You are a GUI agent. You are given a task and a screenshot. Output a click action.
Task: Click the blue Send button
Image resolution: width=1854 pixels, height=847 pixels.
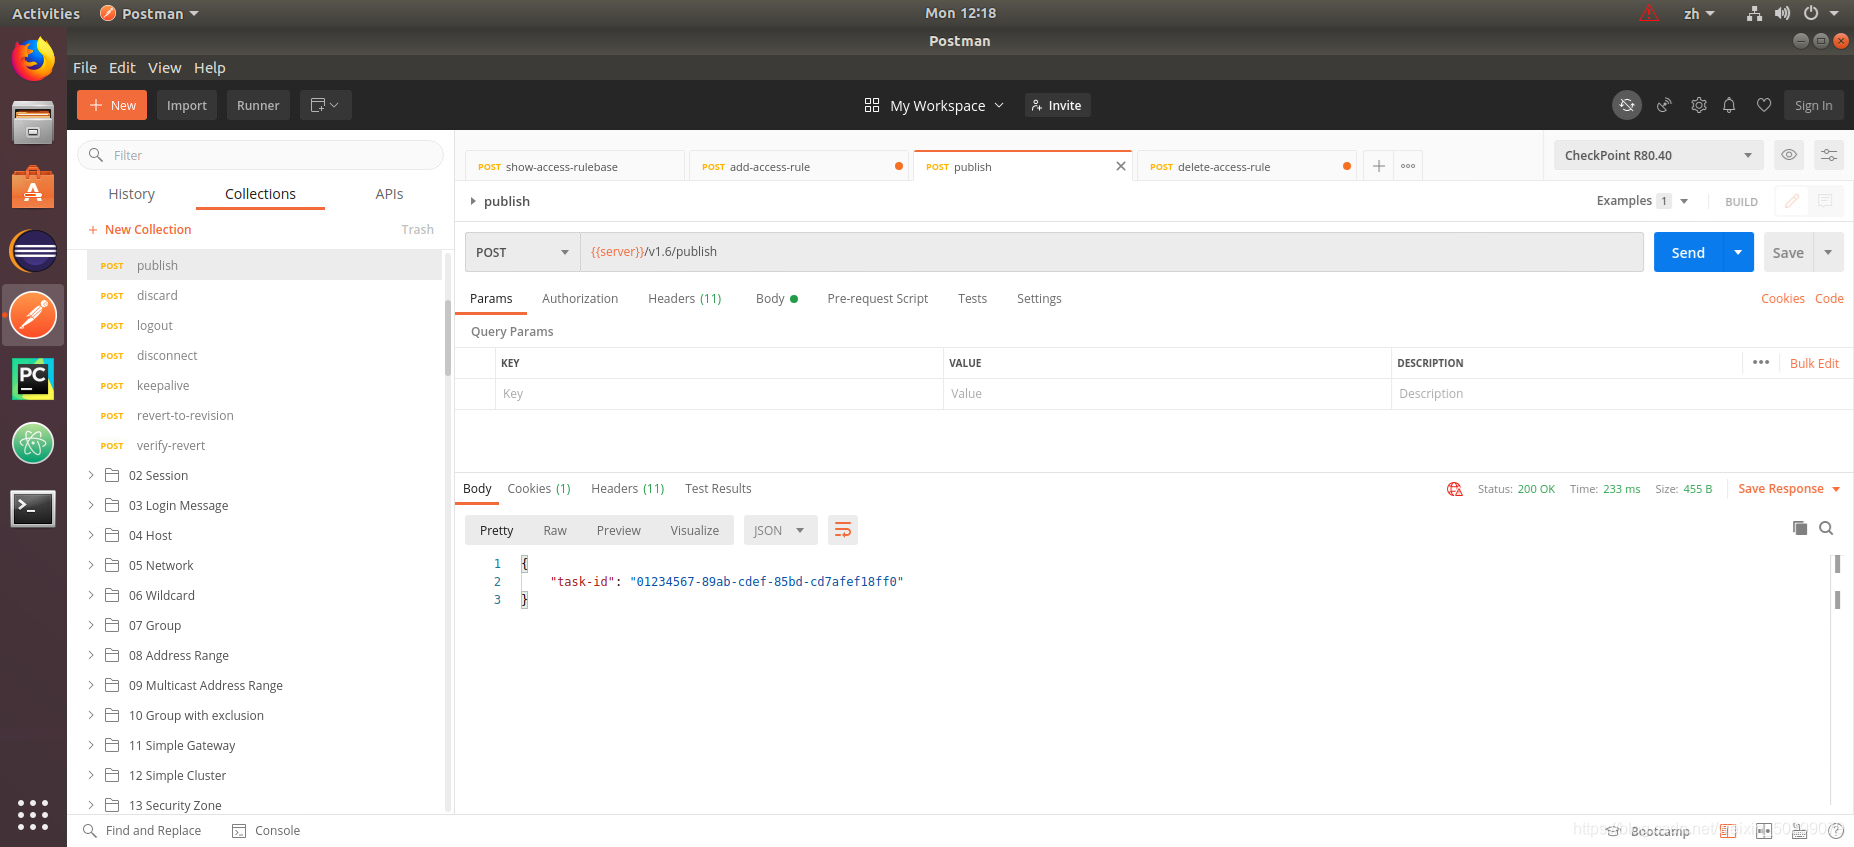pyautogui.click(x=1688, y=252)
